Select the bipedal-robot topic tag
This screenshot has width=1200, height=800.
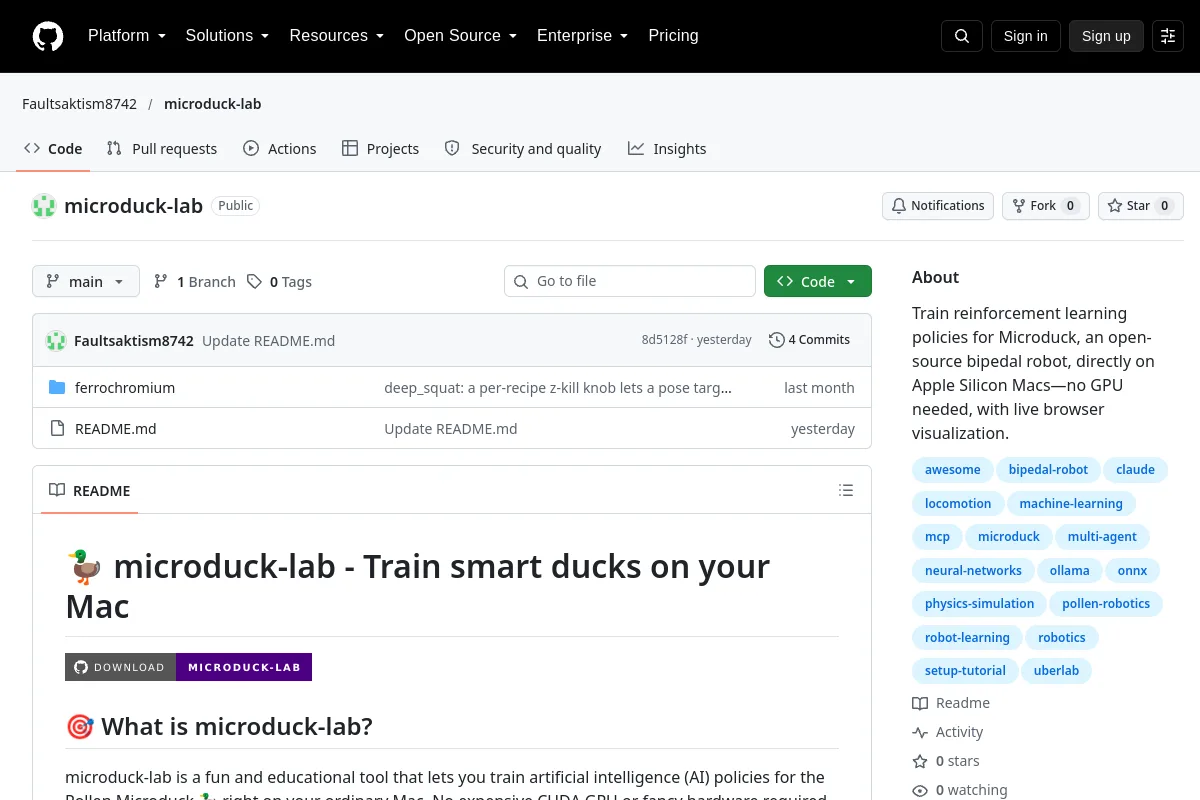click(1048, 470)
